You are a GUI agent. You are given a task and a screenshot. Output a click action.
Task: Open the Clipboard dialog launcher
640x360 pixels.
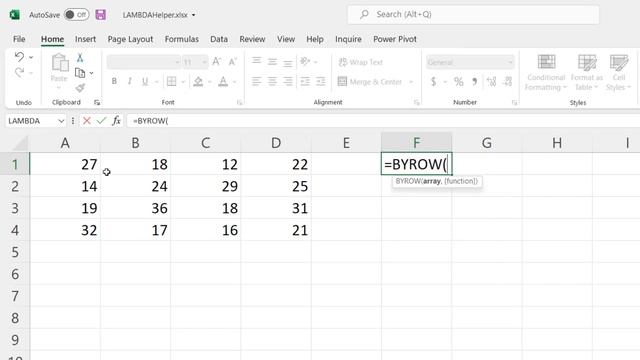point(97,102)
